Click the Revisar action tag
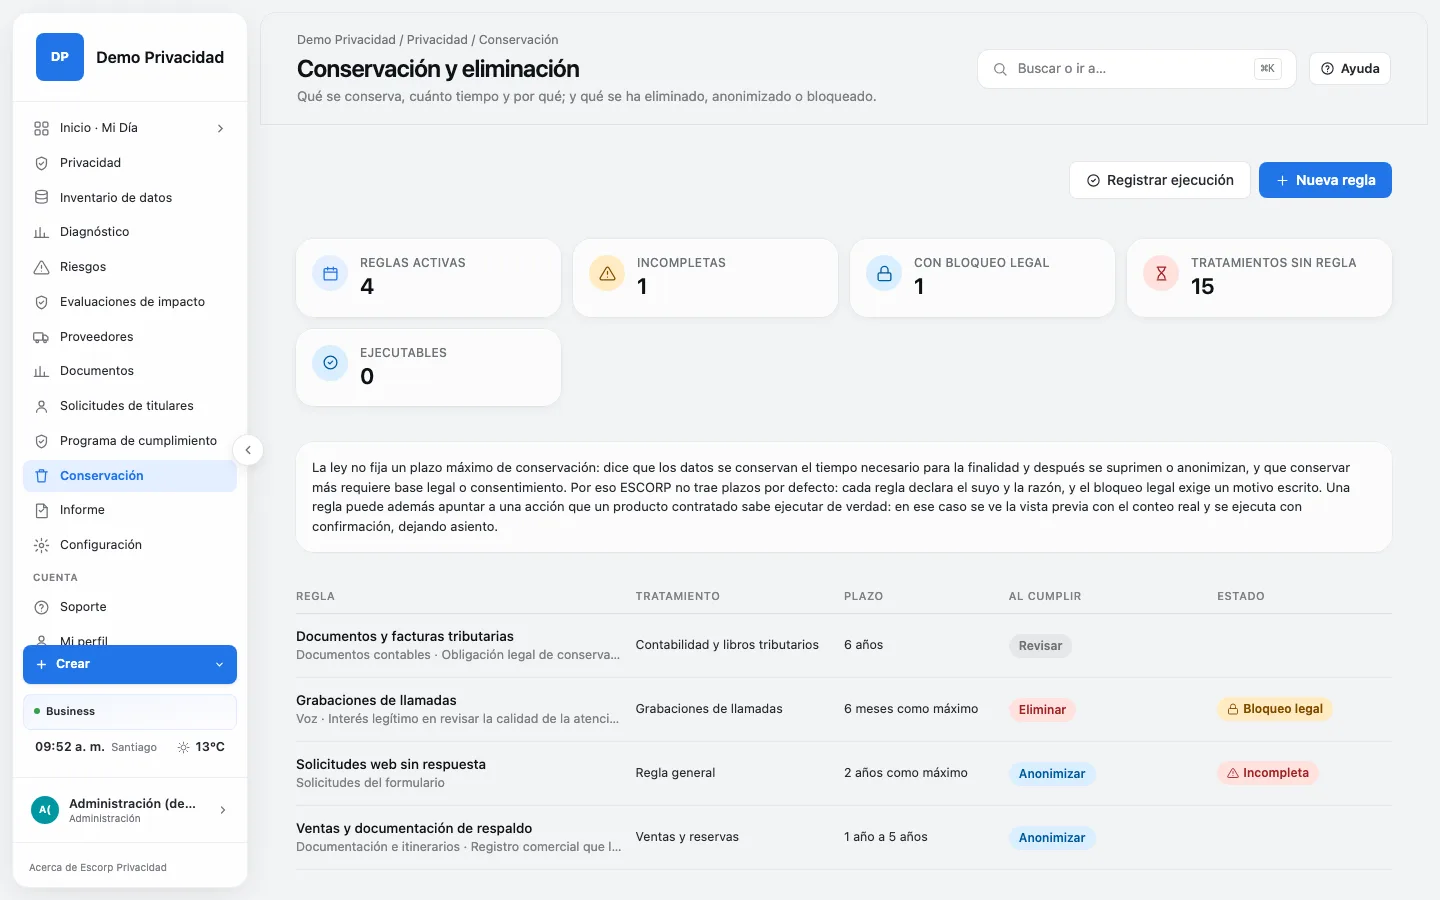The width and height of the screenshot is (1440, 900). pyautogui.click(x=1040, y=646)
